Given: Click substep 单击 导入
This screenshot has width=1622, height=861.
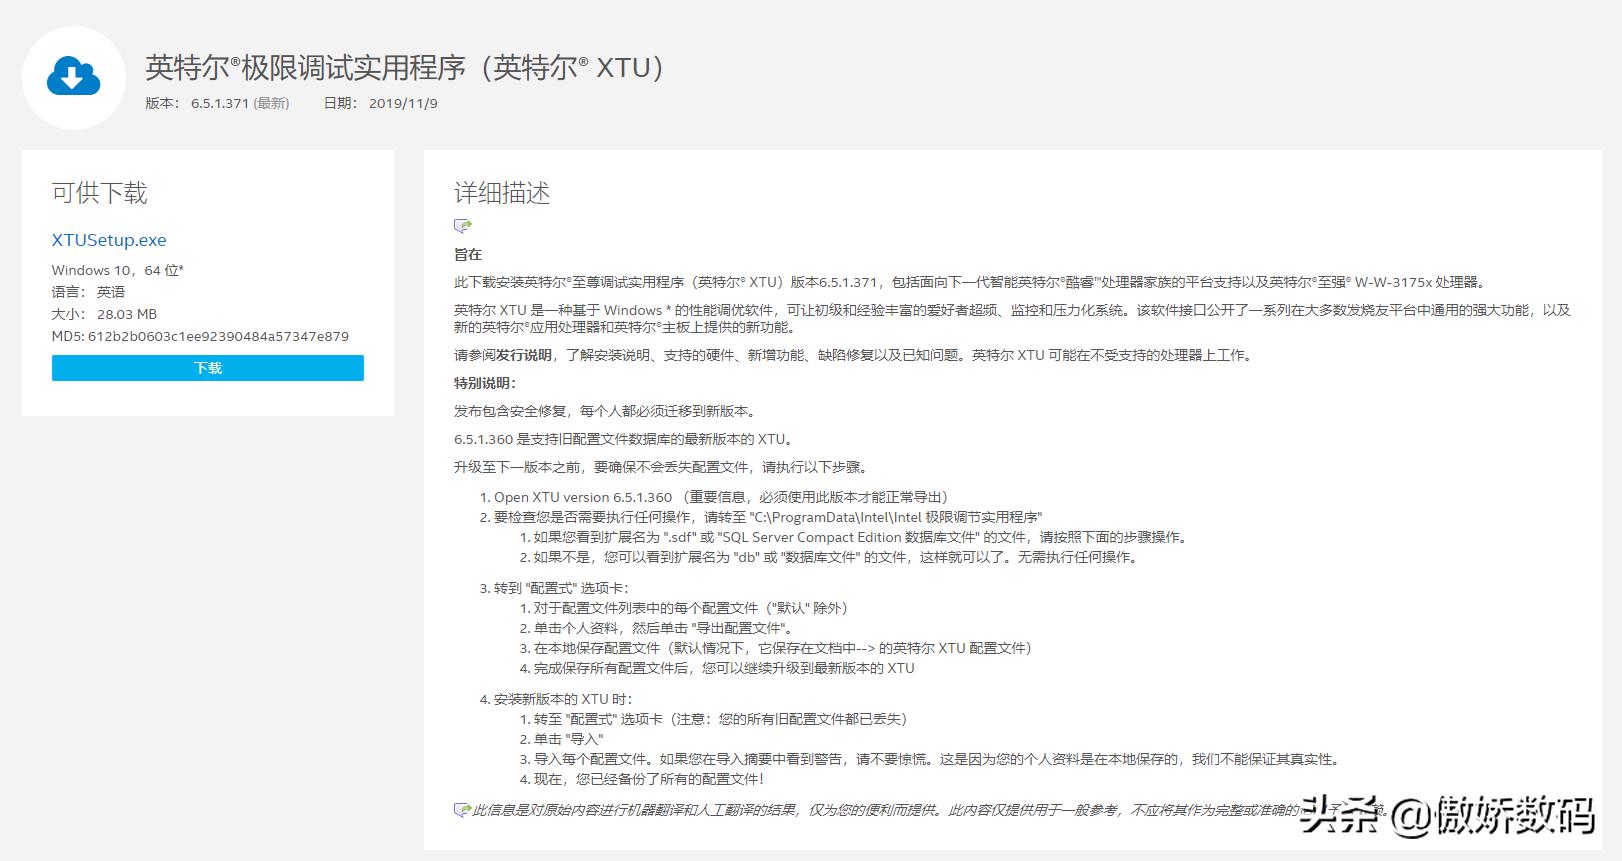Looking at the screenshot, I should (562, 739).
